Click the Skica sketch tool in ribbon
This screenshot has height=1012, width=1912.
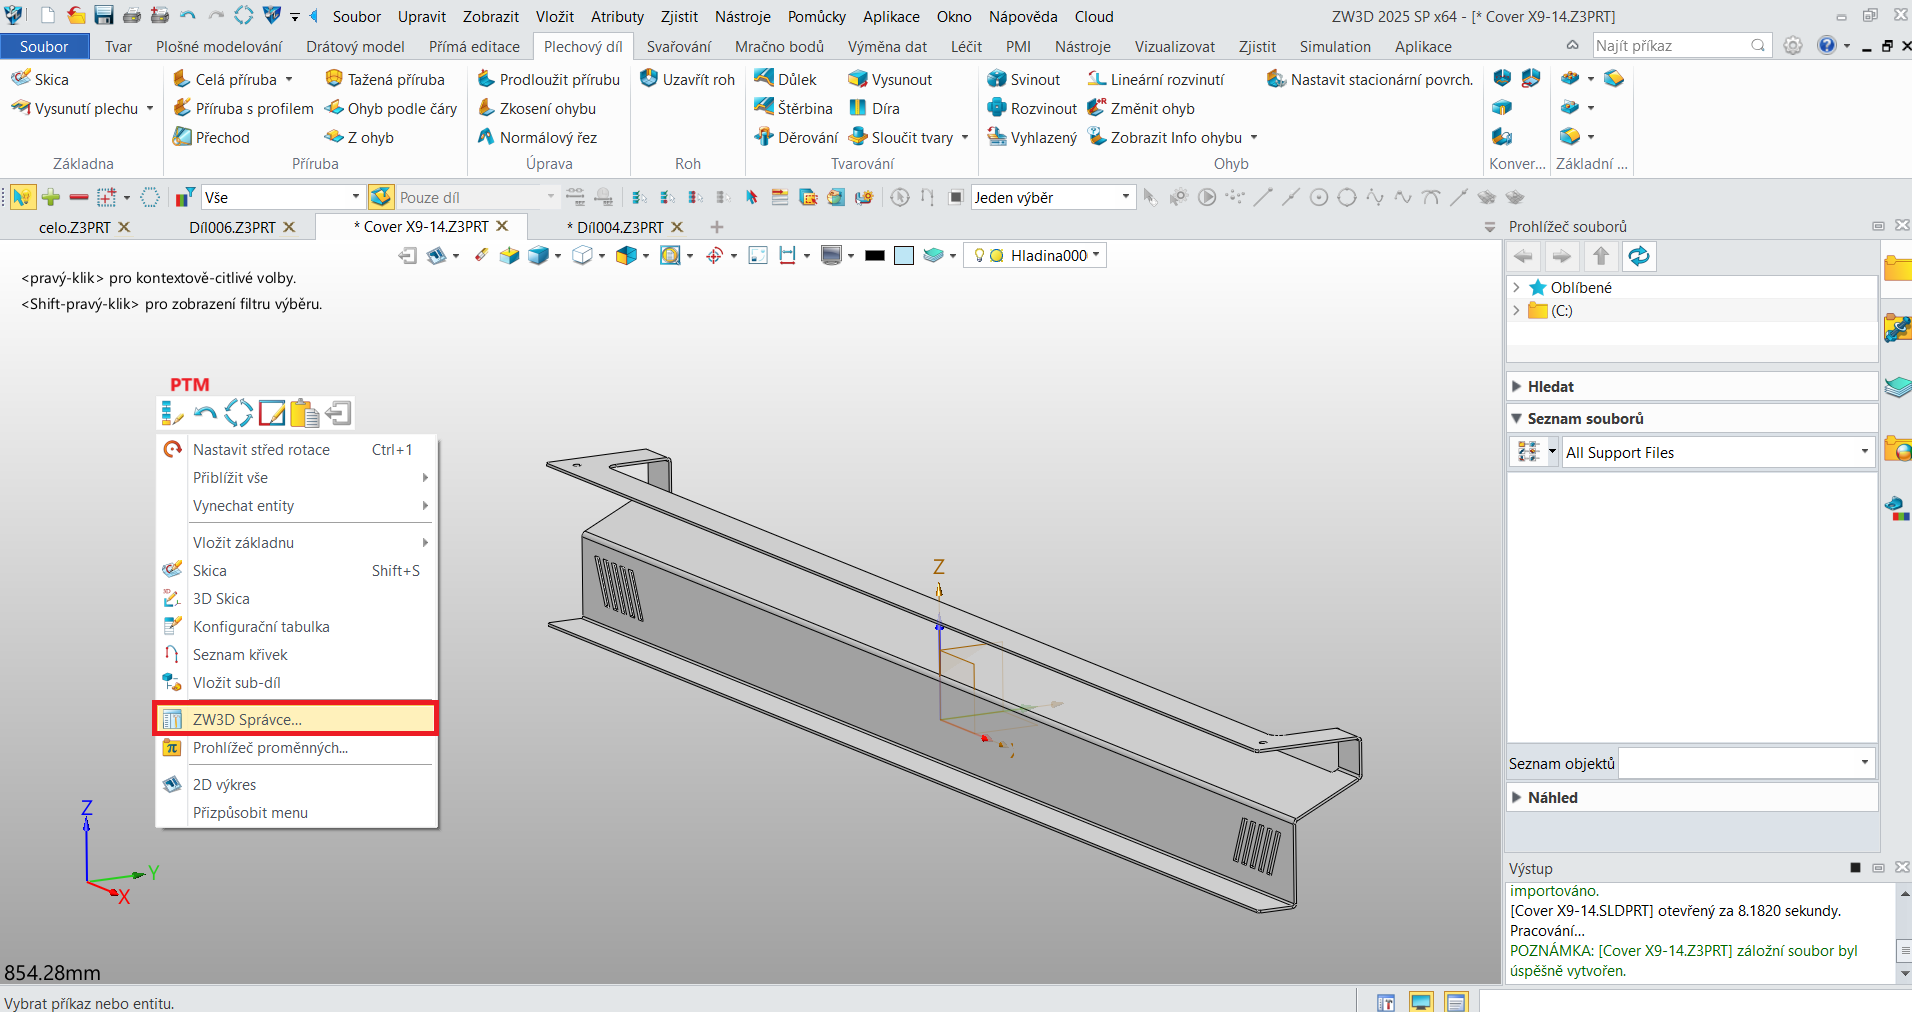pos(40,79)
